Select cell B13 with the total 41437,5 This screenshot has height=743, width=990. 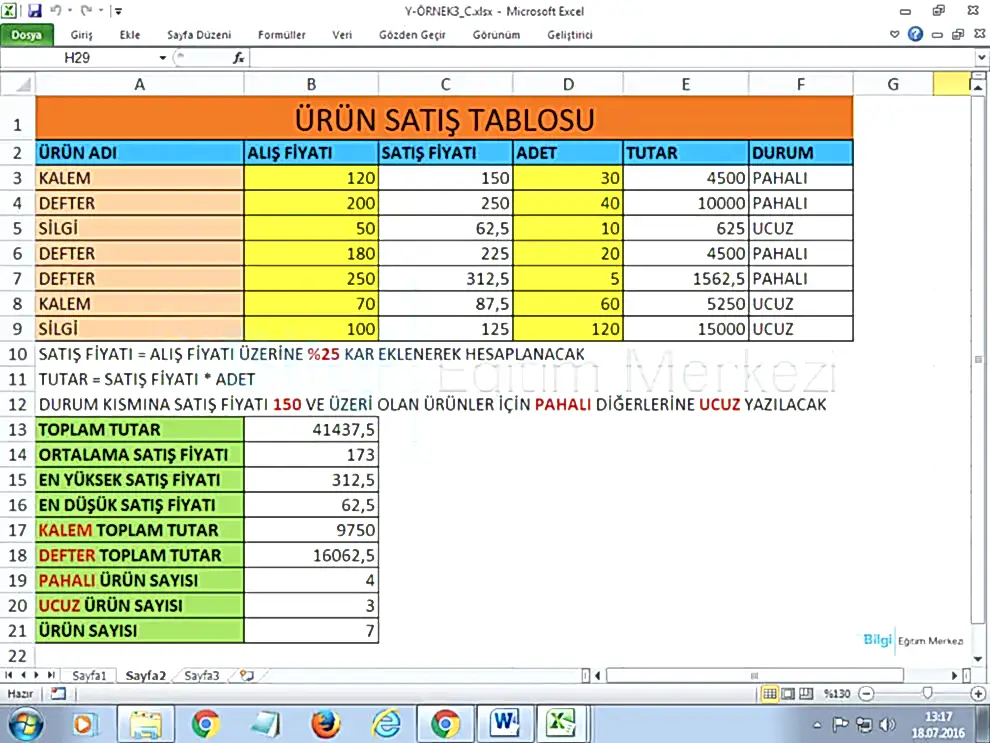pyautogui.click(x=311, y=430)
